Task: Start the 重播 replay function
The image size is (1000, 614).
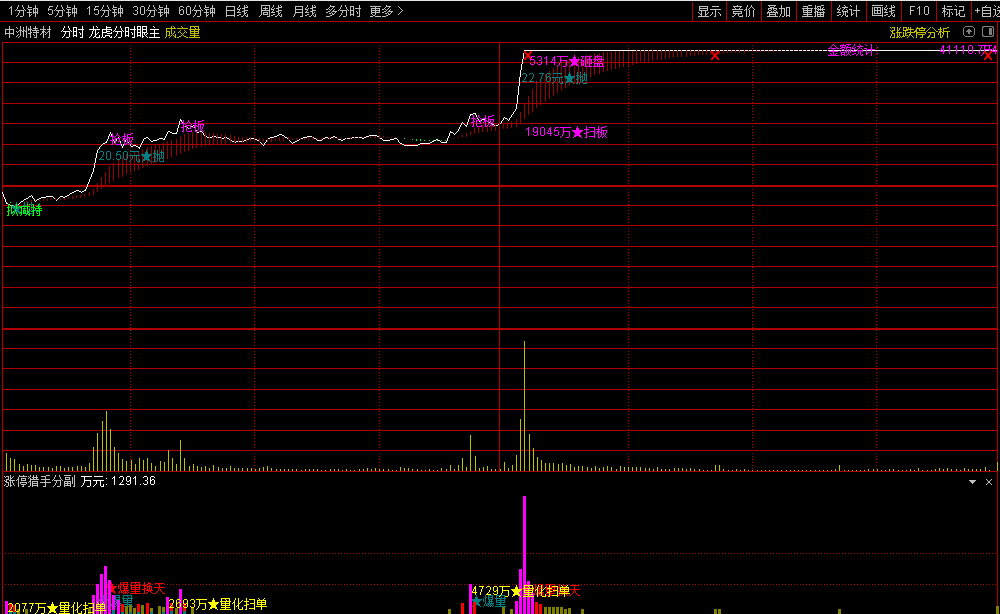Action: tap(814, 11)
